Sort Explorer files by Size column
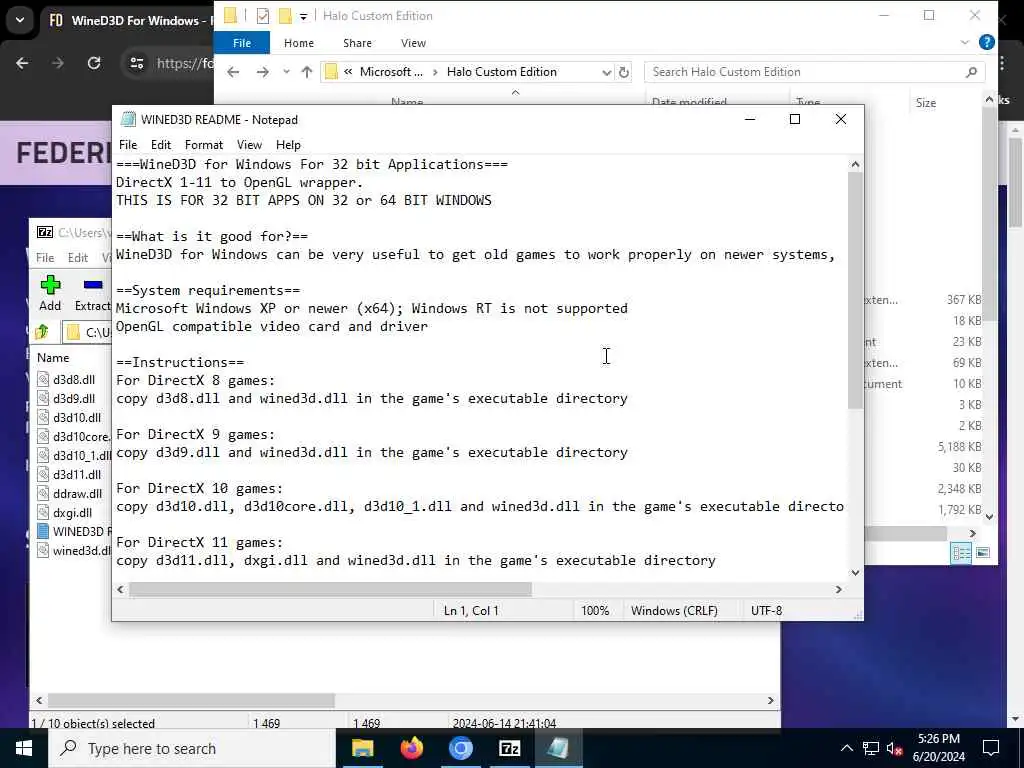 click(x=925, y=103)
